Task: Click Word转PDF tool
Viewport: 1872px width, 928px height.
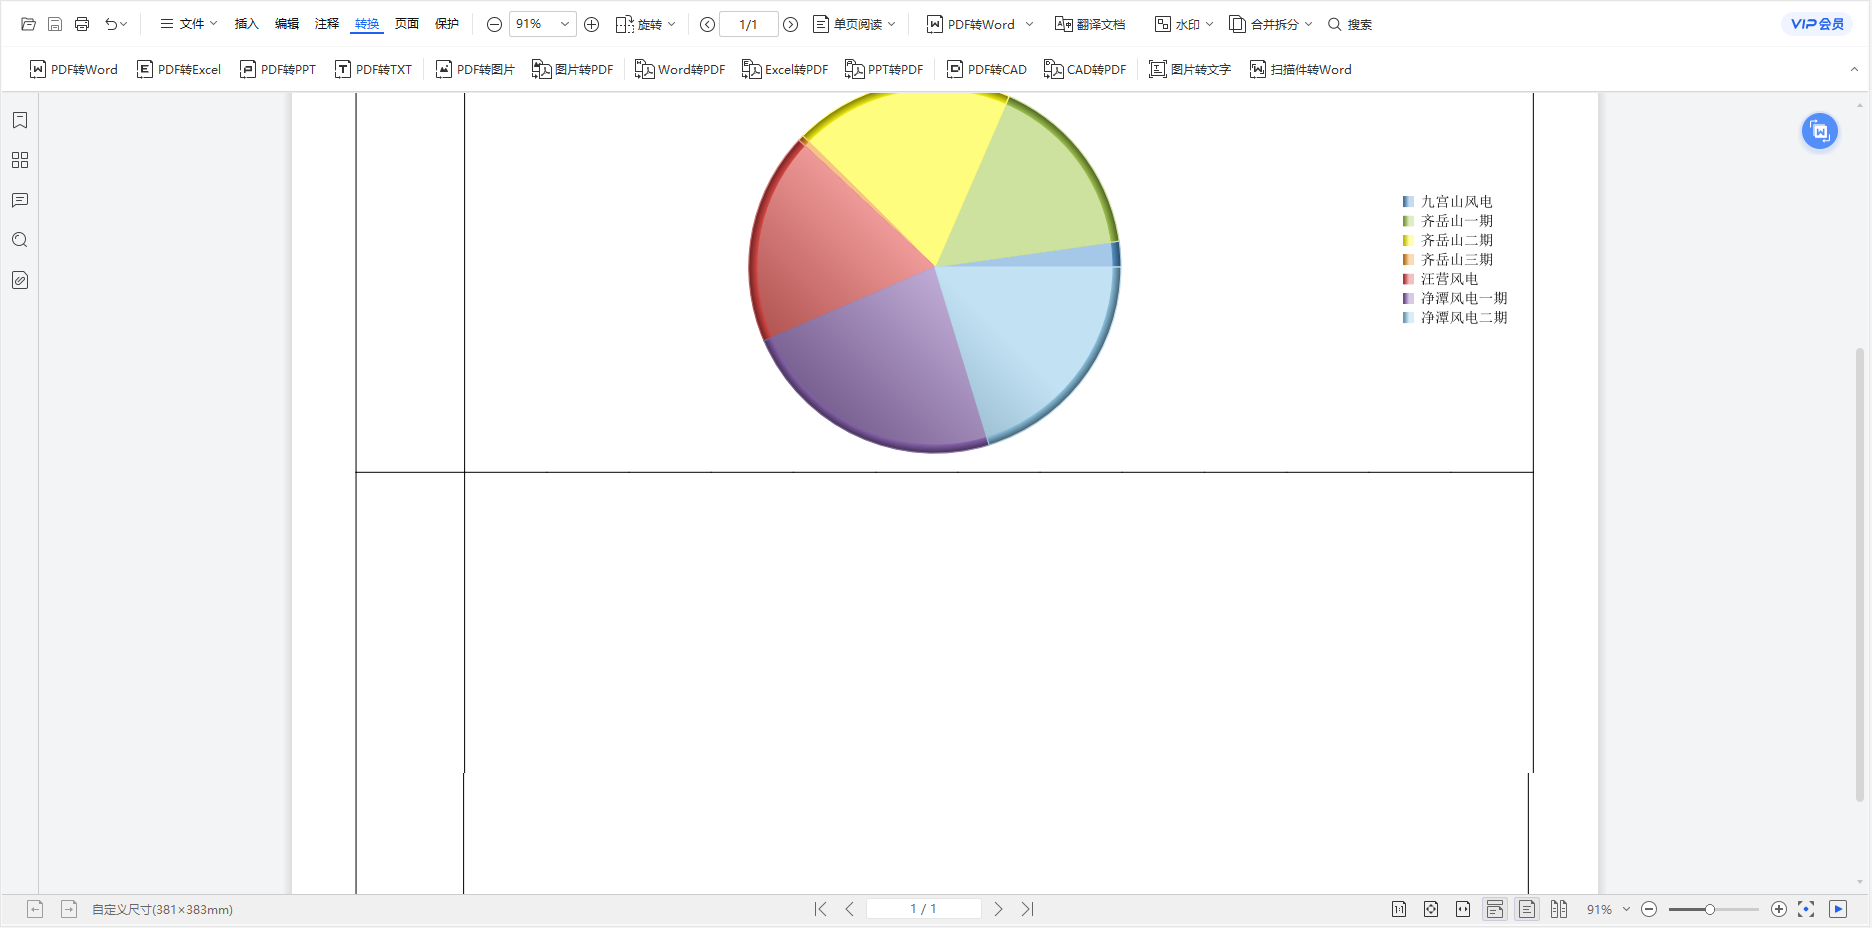Action: coord(680,69)
